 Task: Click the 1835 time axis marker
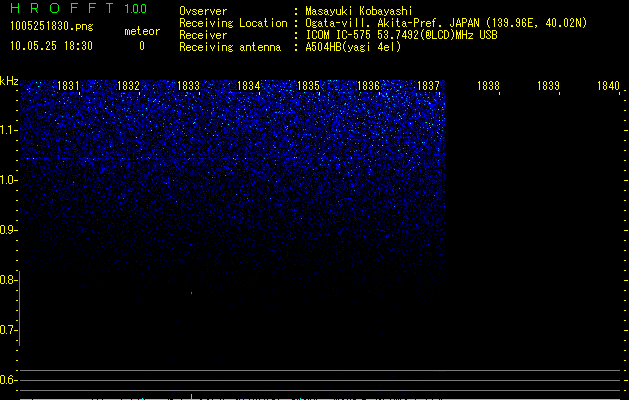(308, 86)
